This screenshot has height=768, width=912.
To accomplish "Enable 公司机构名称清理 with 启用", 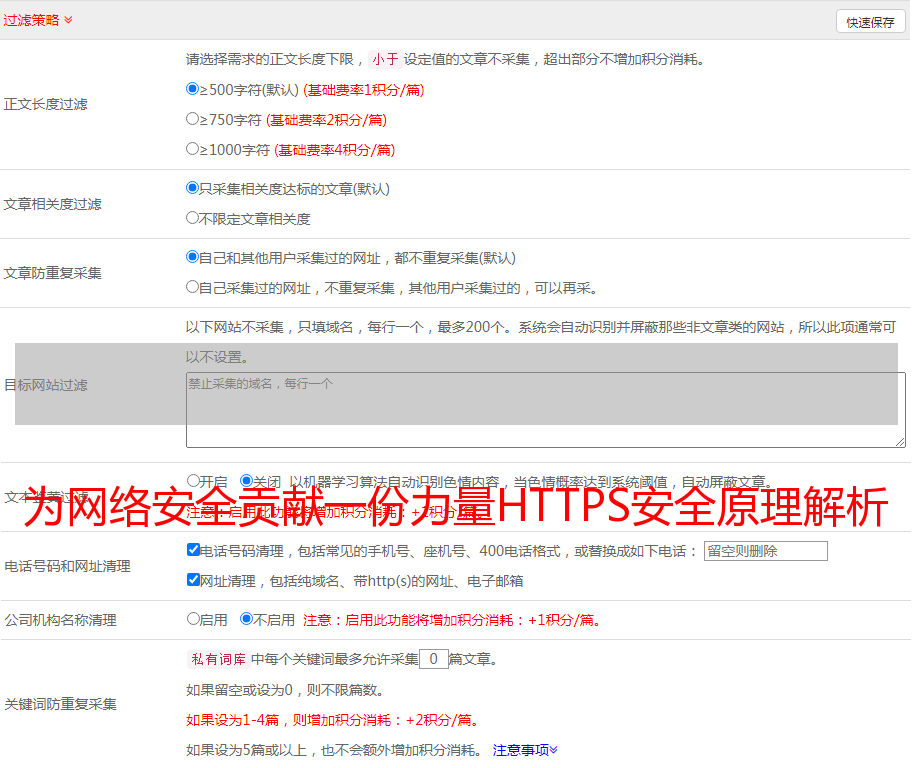I will click(x=193, y=619).
